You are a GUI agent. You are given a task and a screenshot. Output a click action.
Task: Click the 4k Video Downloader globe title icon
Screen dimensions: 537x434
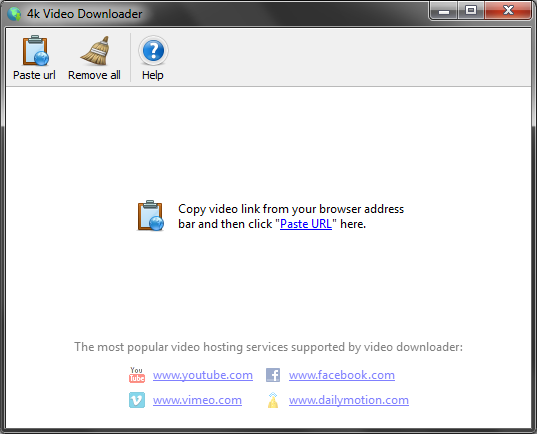click(14, 14)
